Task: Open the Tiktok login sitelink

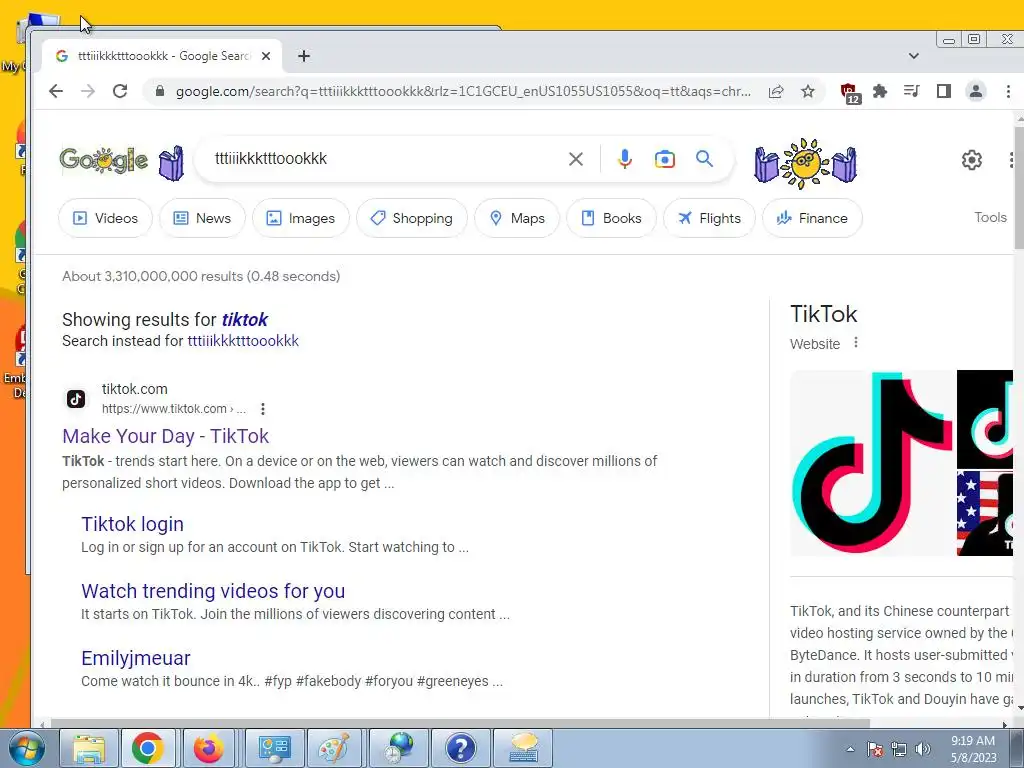Action: click(x=132, y=524)
